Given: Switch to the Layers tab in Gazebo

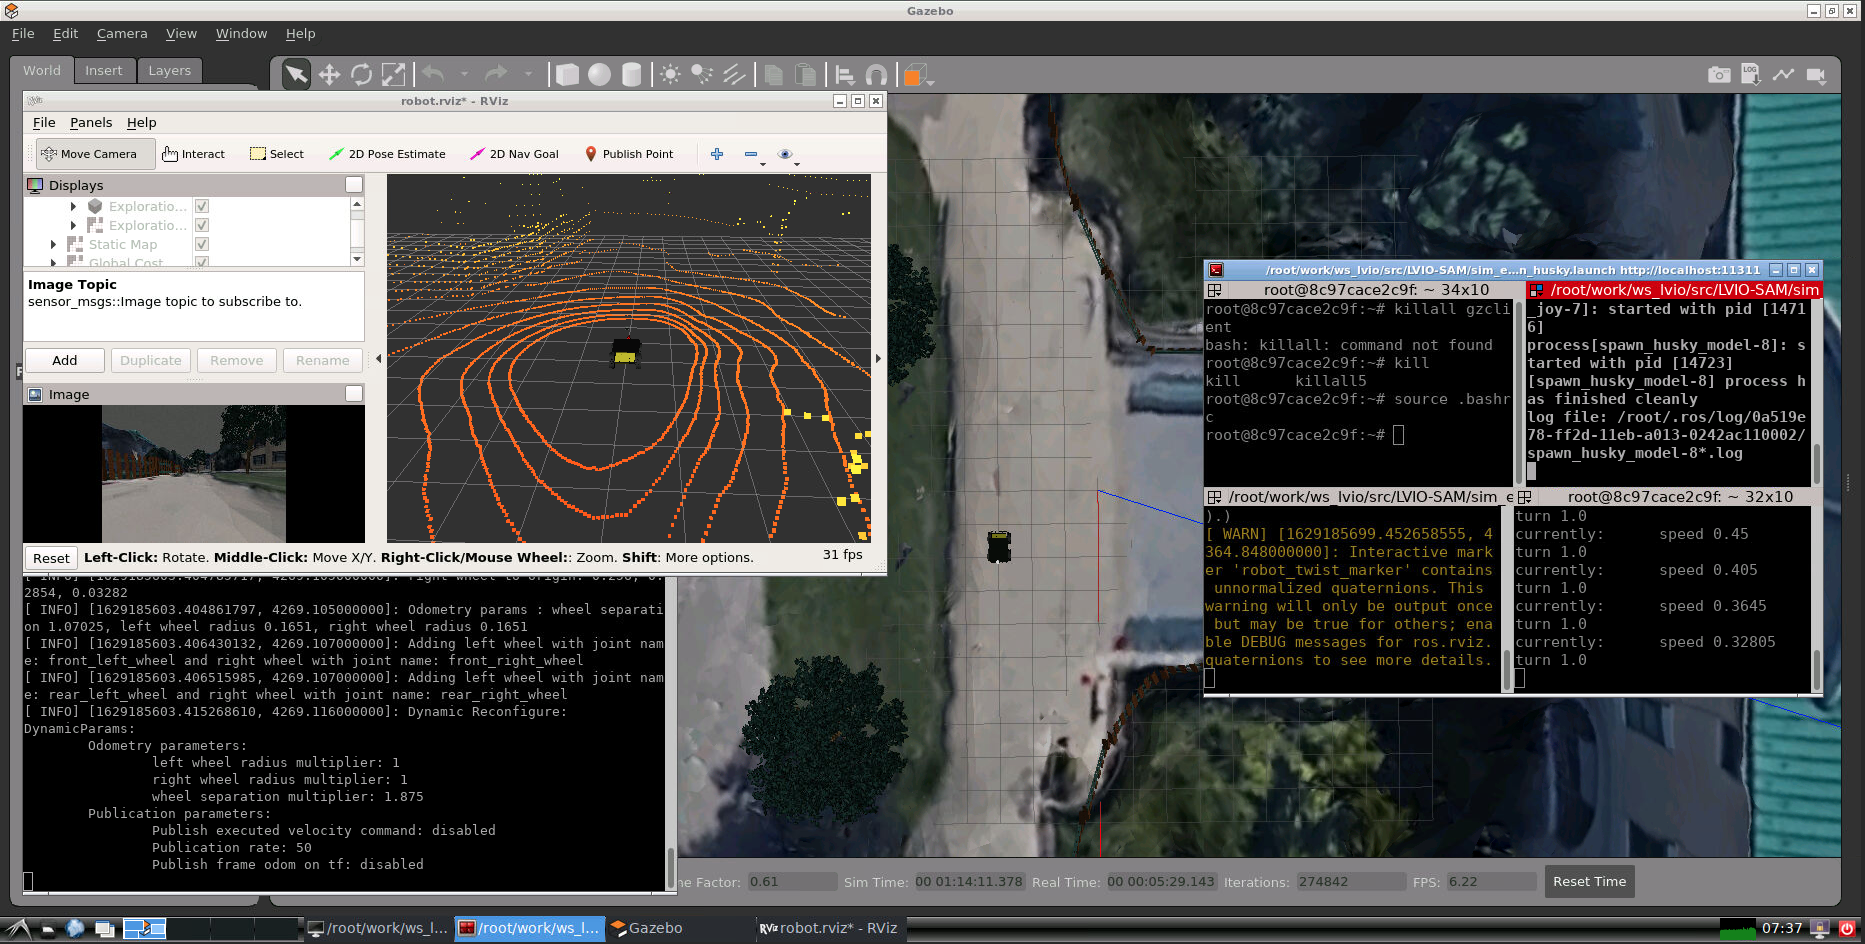Looking at the screenshot, I should click(x=169, y=70).
